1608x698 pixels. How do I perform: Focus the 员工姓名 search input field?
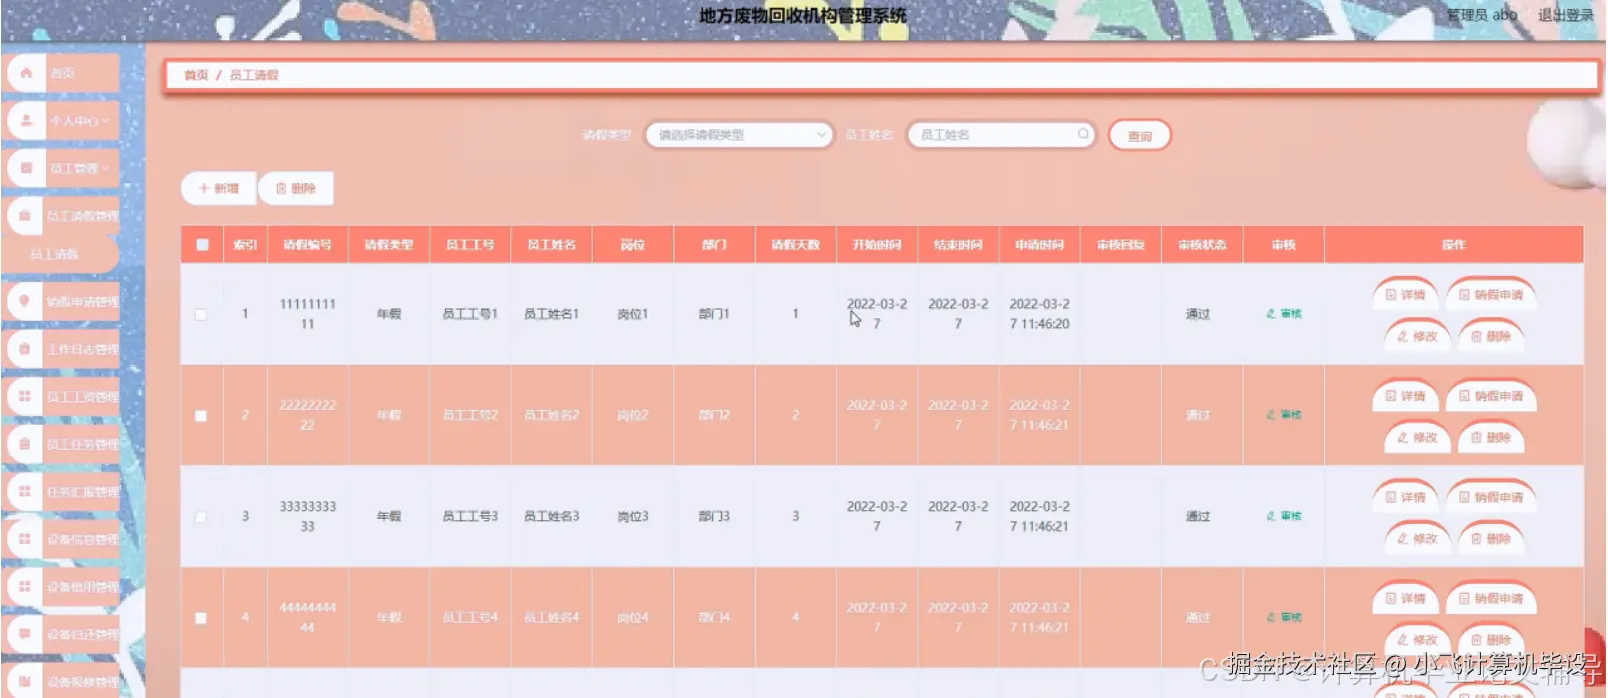1001,134
